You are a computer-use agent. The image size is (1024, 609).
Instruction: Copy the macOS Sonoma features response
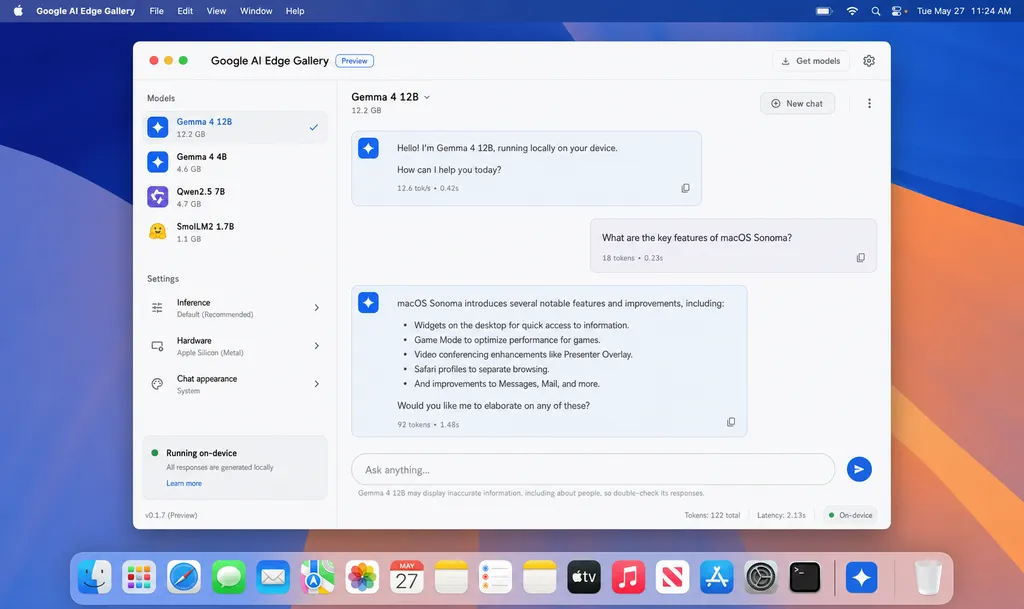(731, 422)
